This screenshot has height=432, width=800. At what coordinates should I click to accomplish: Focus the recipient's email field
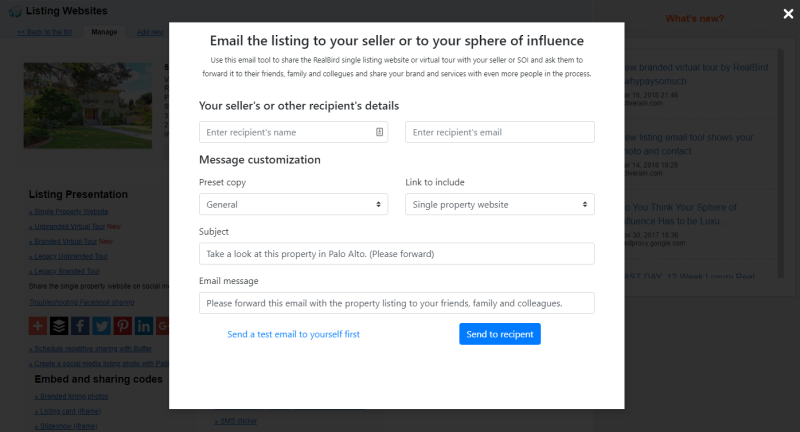point(500,132)
